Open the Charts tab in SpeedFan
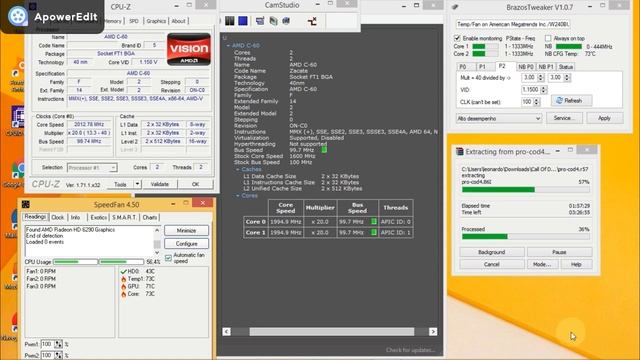This screenshot has height=360, width=640. [x=150, y=218]
